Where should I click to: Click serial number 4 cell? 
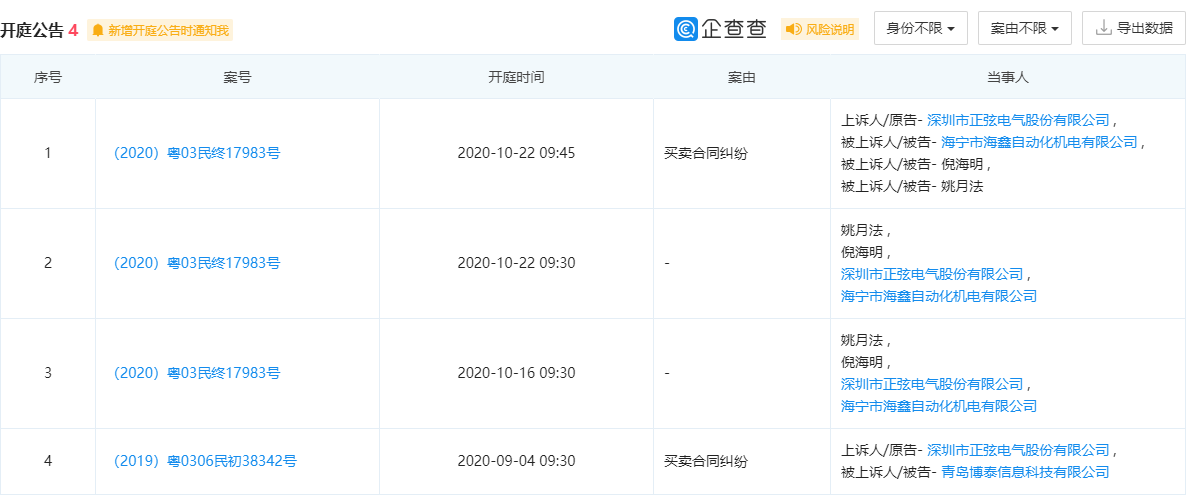point(48,460)
